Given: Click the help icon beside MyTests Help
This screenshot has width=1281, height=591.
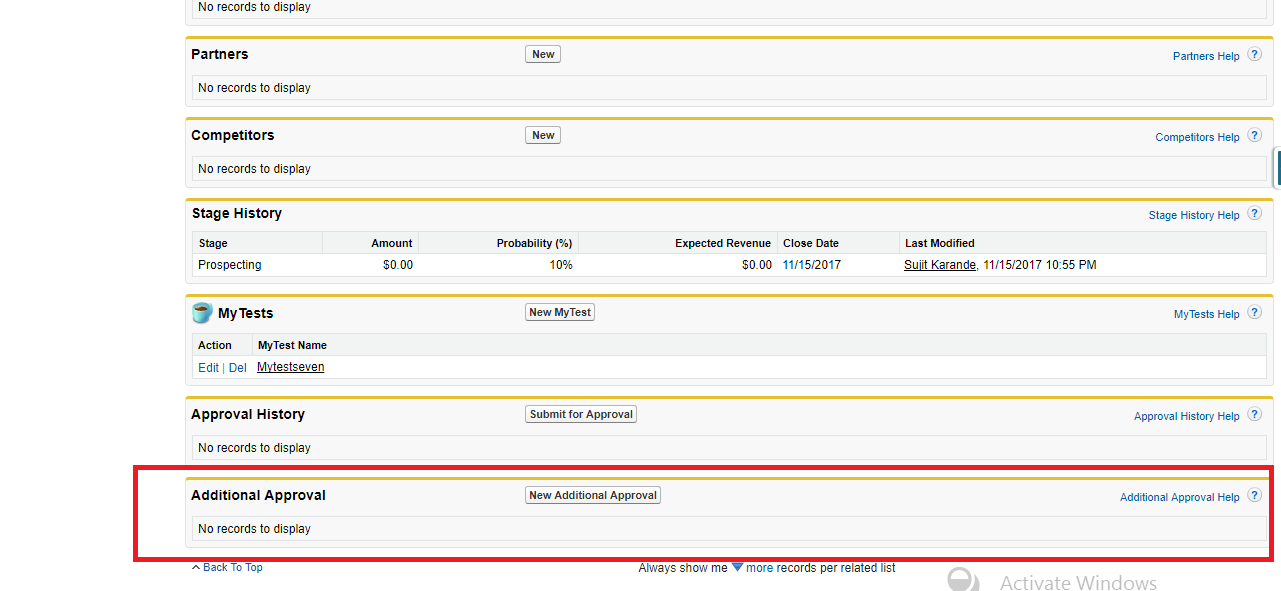Looking at the screenshot, I should (x=1254, y=313).
